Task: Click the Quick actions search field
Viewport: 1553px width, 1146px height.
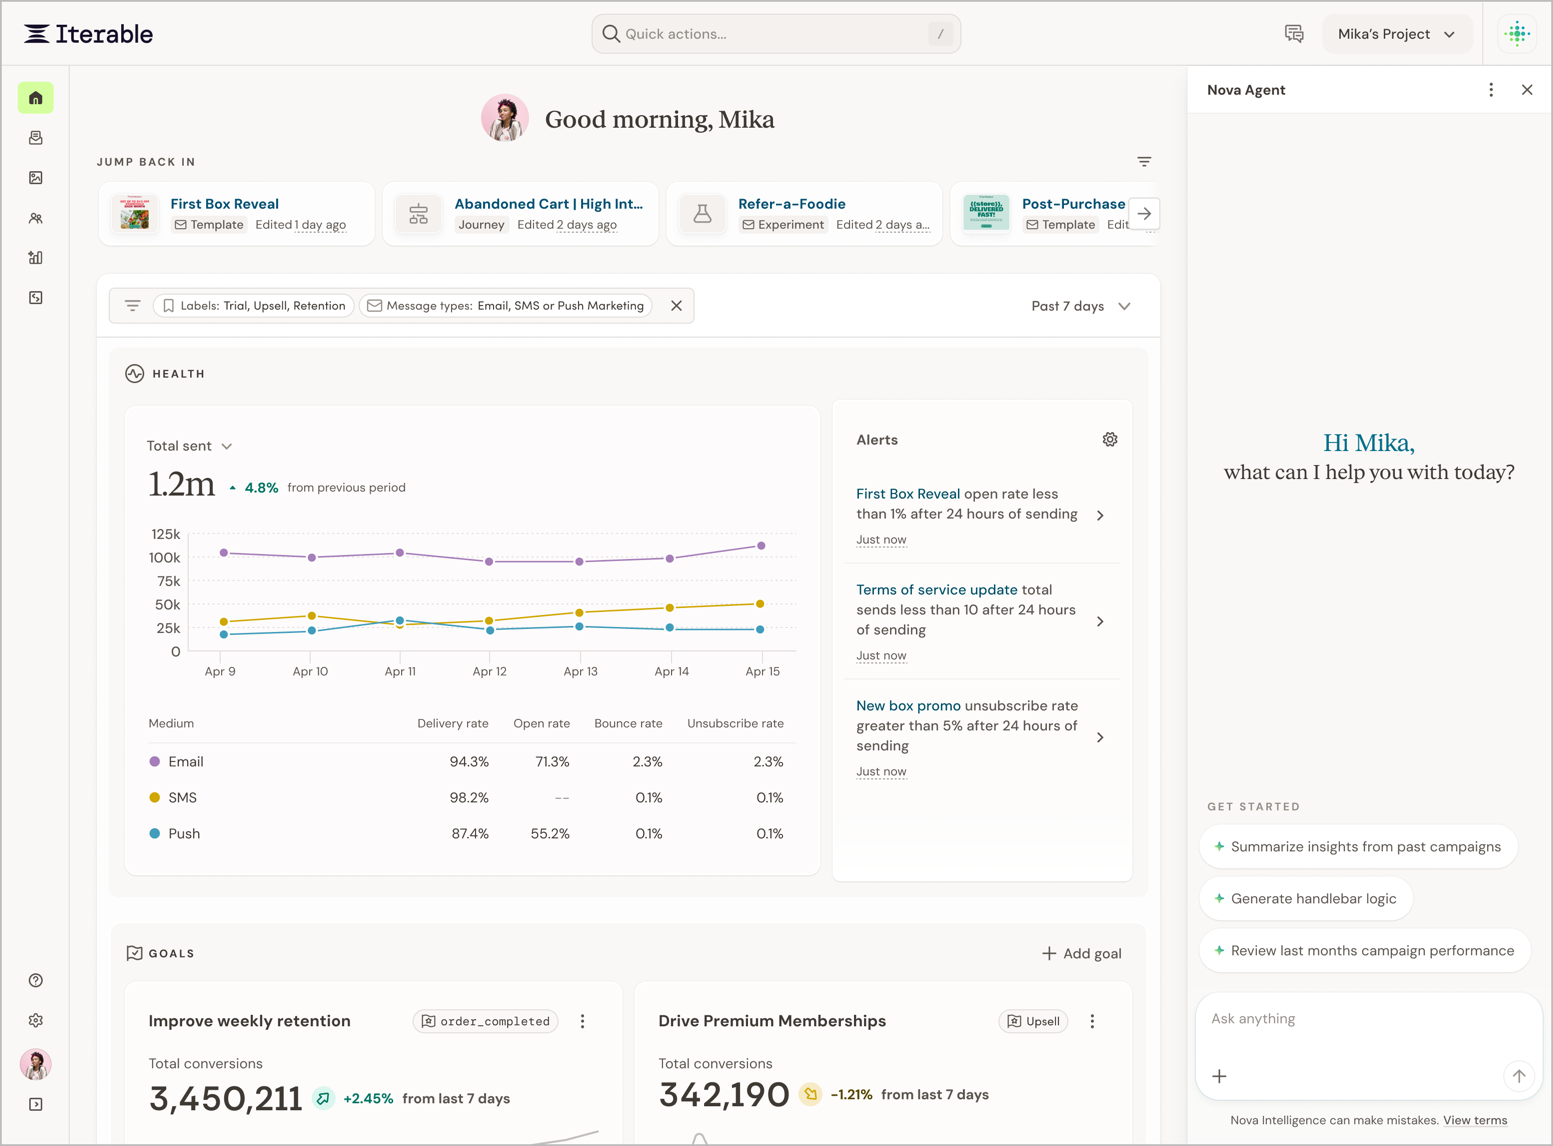Action: (x=776, y=34)
